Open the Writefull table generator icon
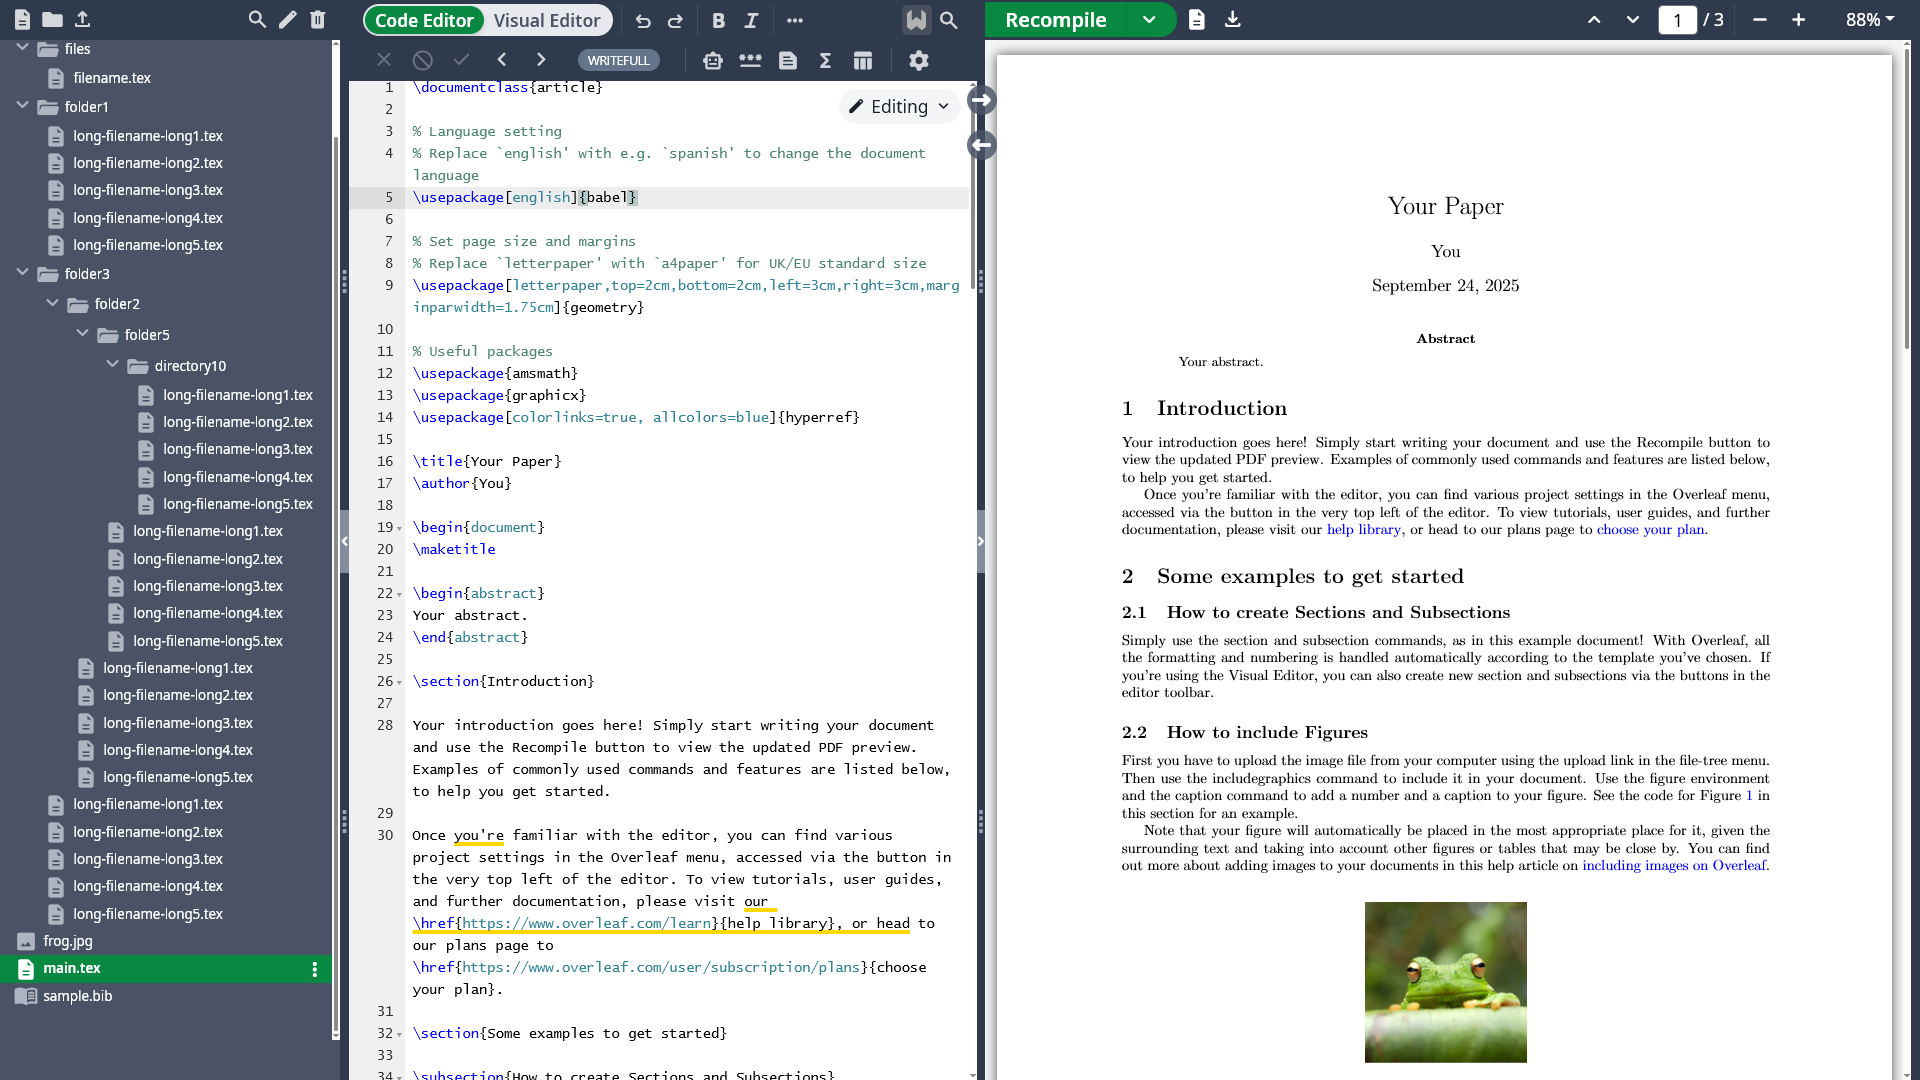 pos(863,61)
